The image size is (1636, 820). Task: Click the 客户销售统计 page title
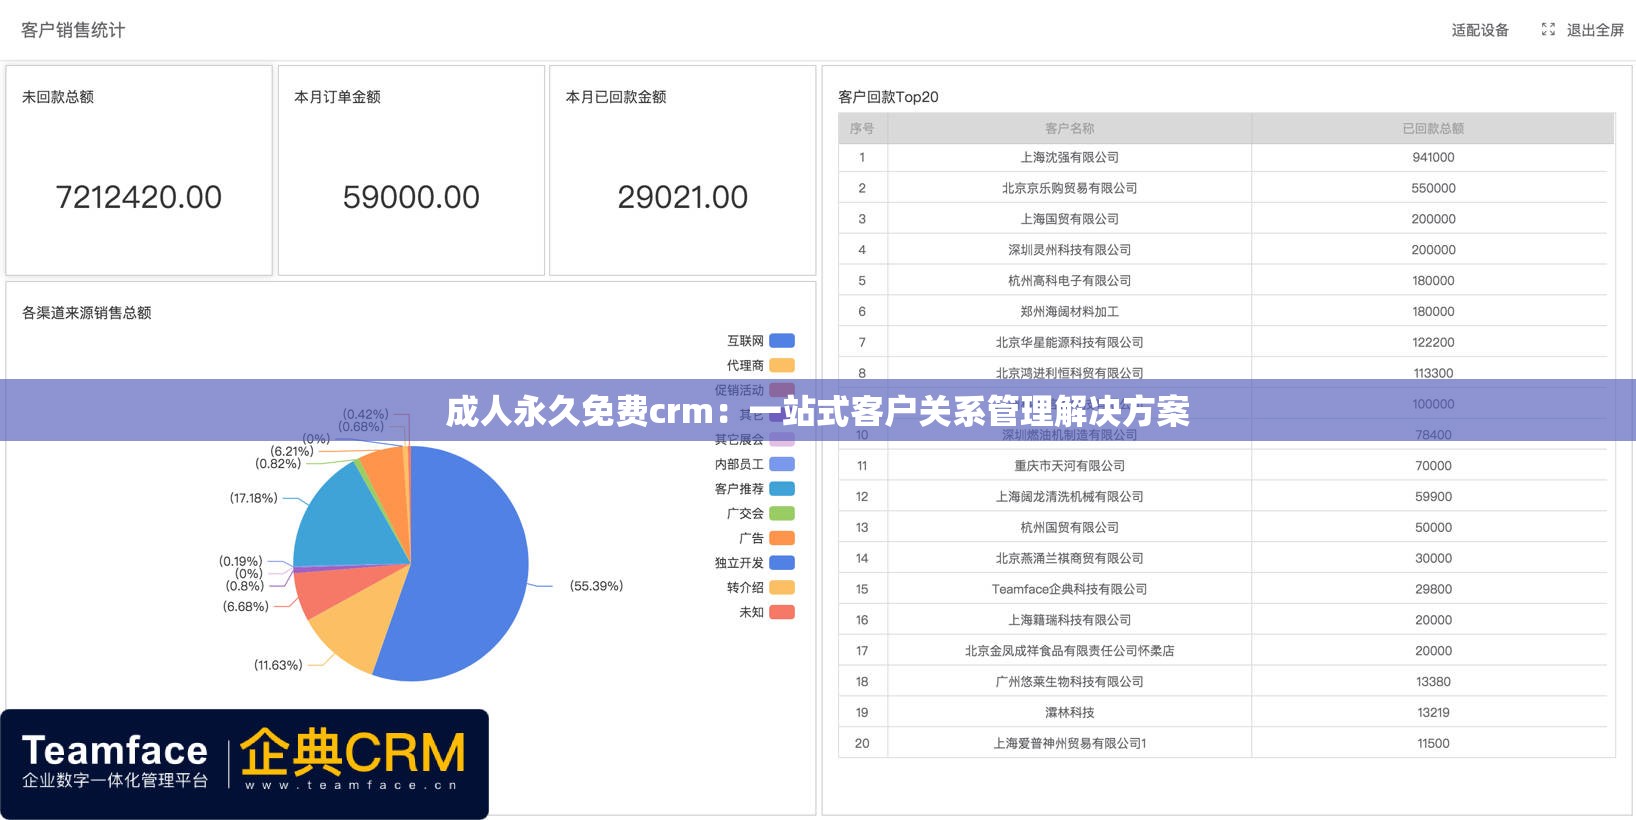tap(73, 30)
